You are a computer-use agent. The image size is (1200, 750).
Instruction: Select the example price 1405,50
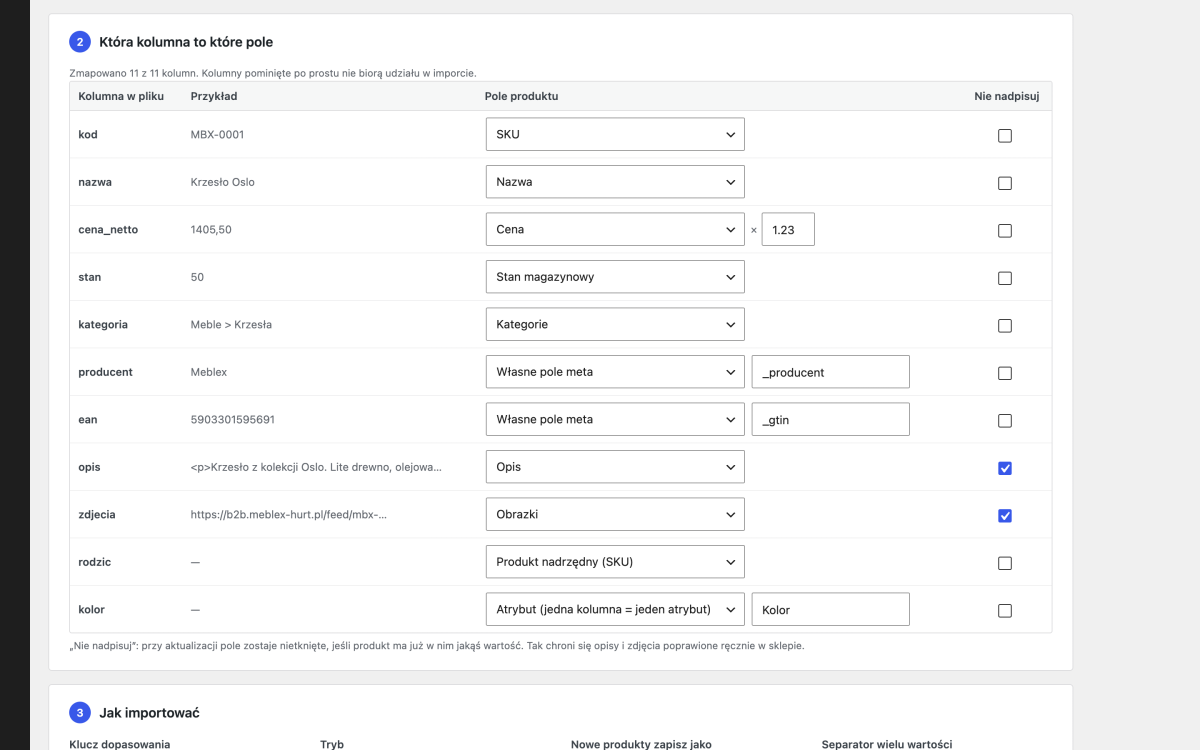coord(211,229)
